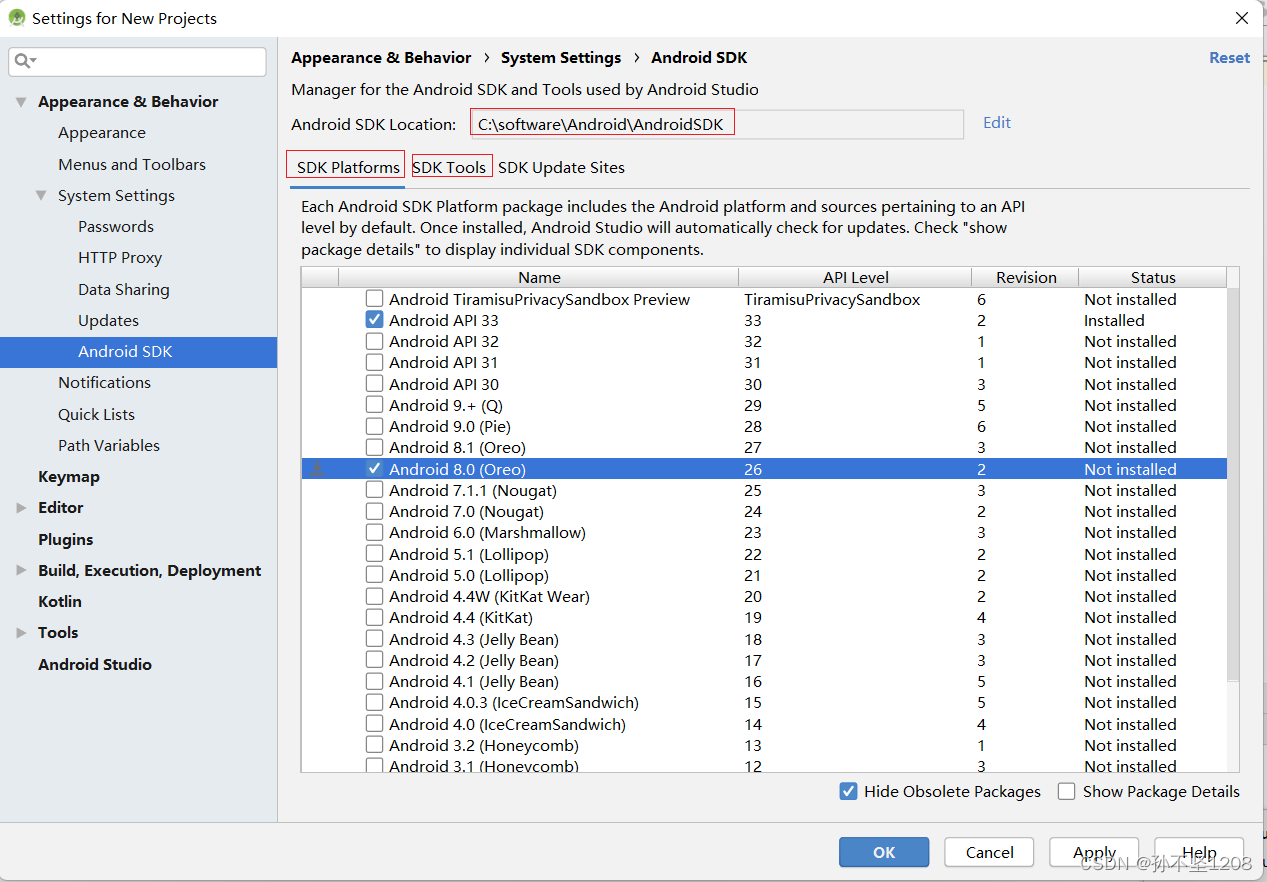
Task: Click the Android SDK Location path field
Action: 716,124
